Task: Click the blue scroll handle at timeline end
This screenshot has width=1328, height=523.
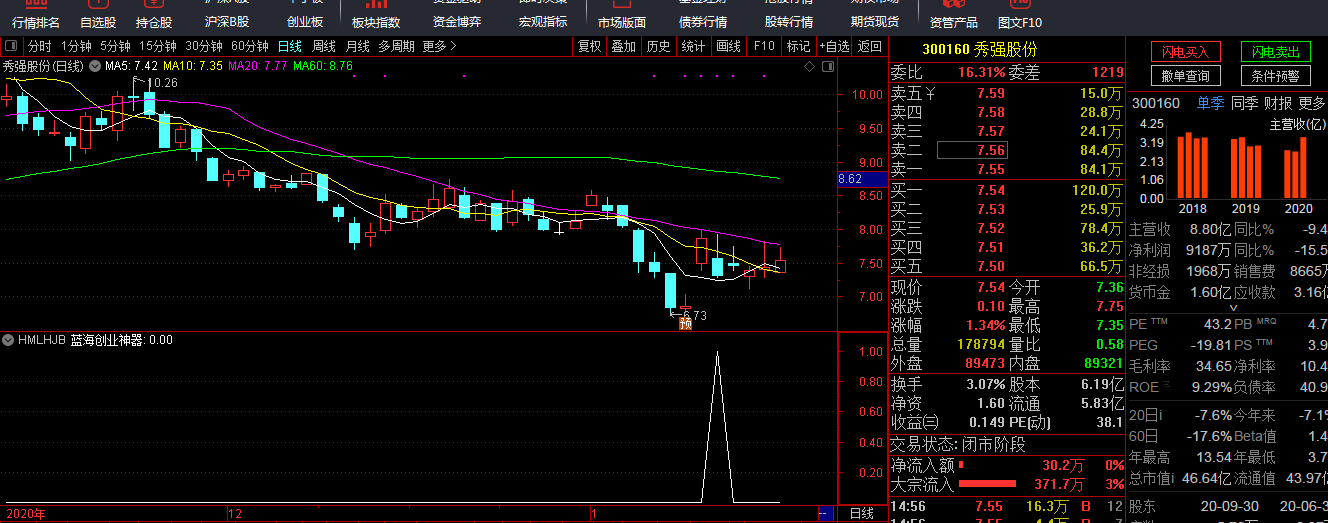Action: coord(824,513)
